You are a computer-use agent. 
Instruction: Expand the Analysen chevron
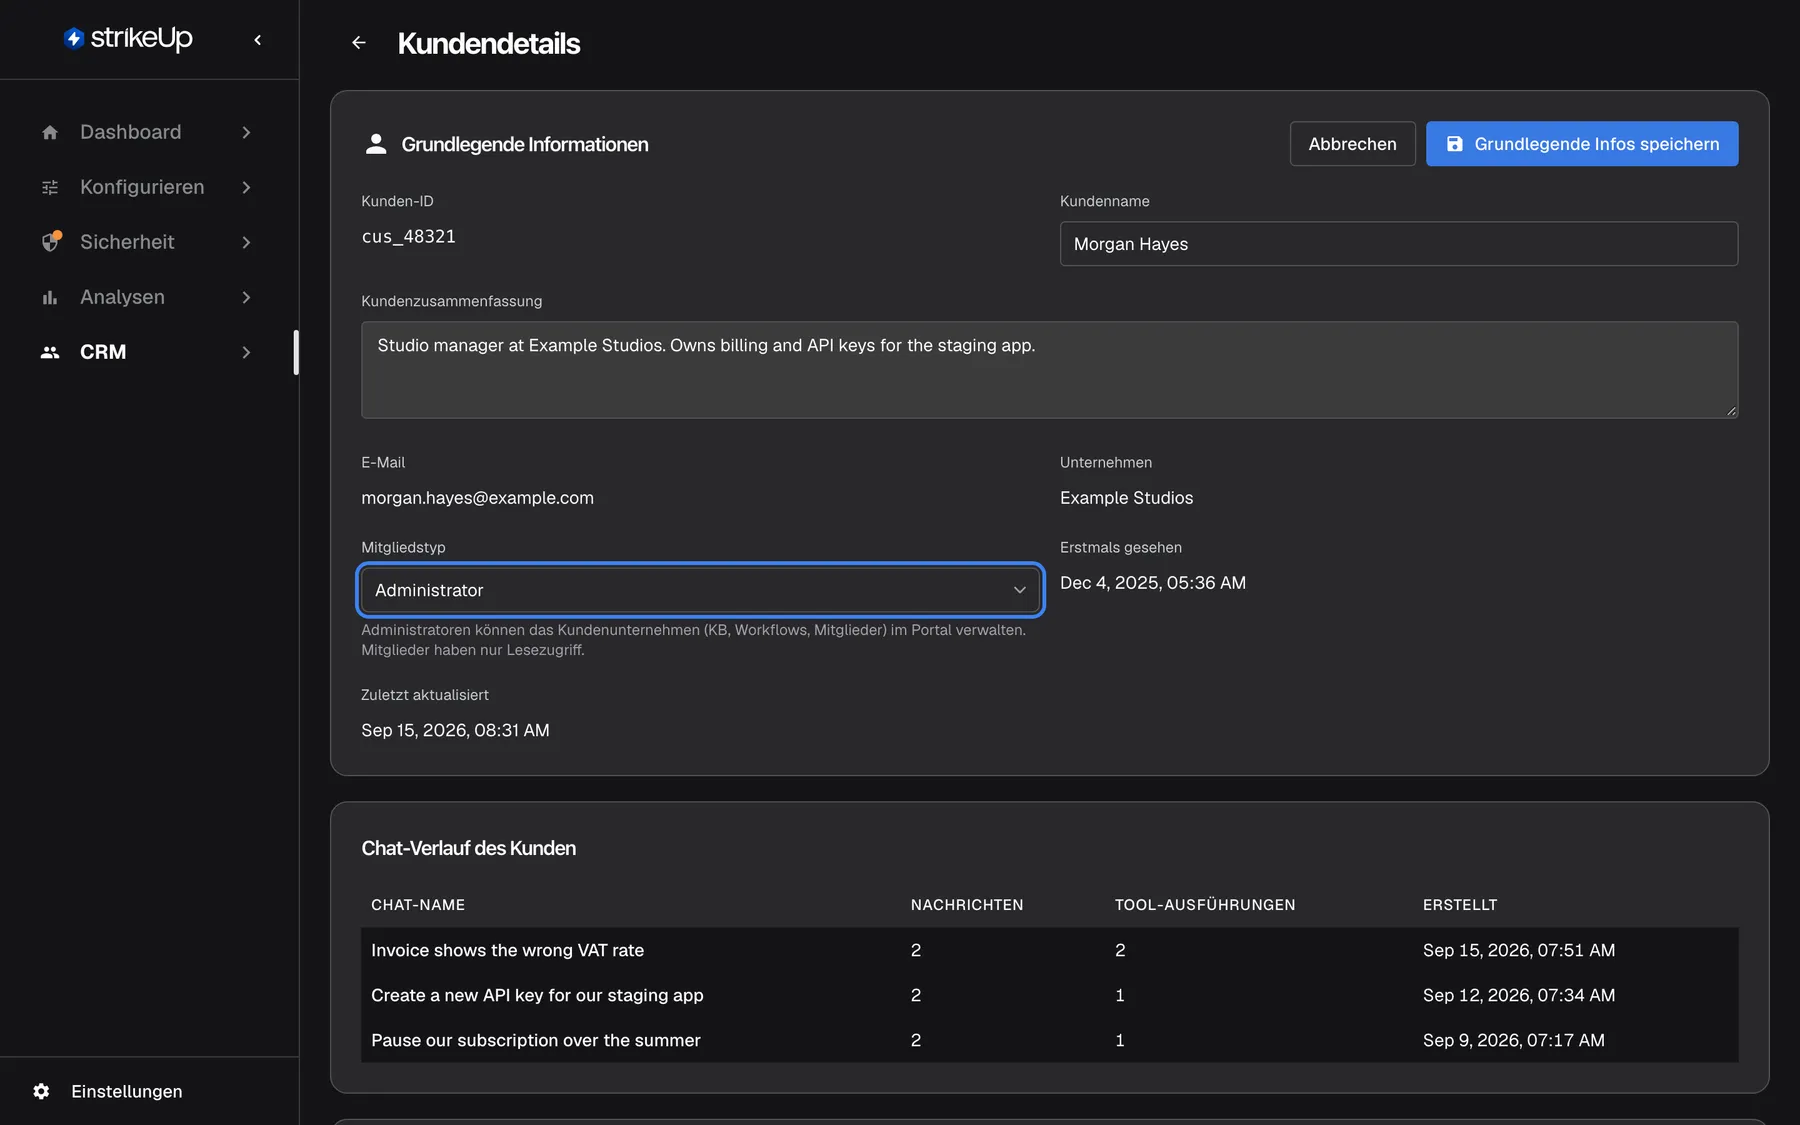pos(246,297)
